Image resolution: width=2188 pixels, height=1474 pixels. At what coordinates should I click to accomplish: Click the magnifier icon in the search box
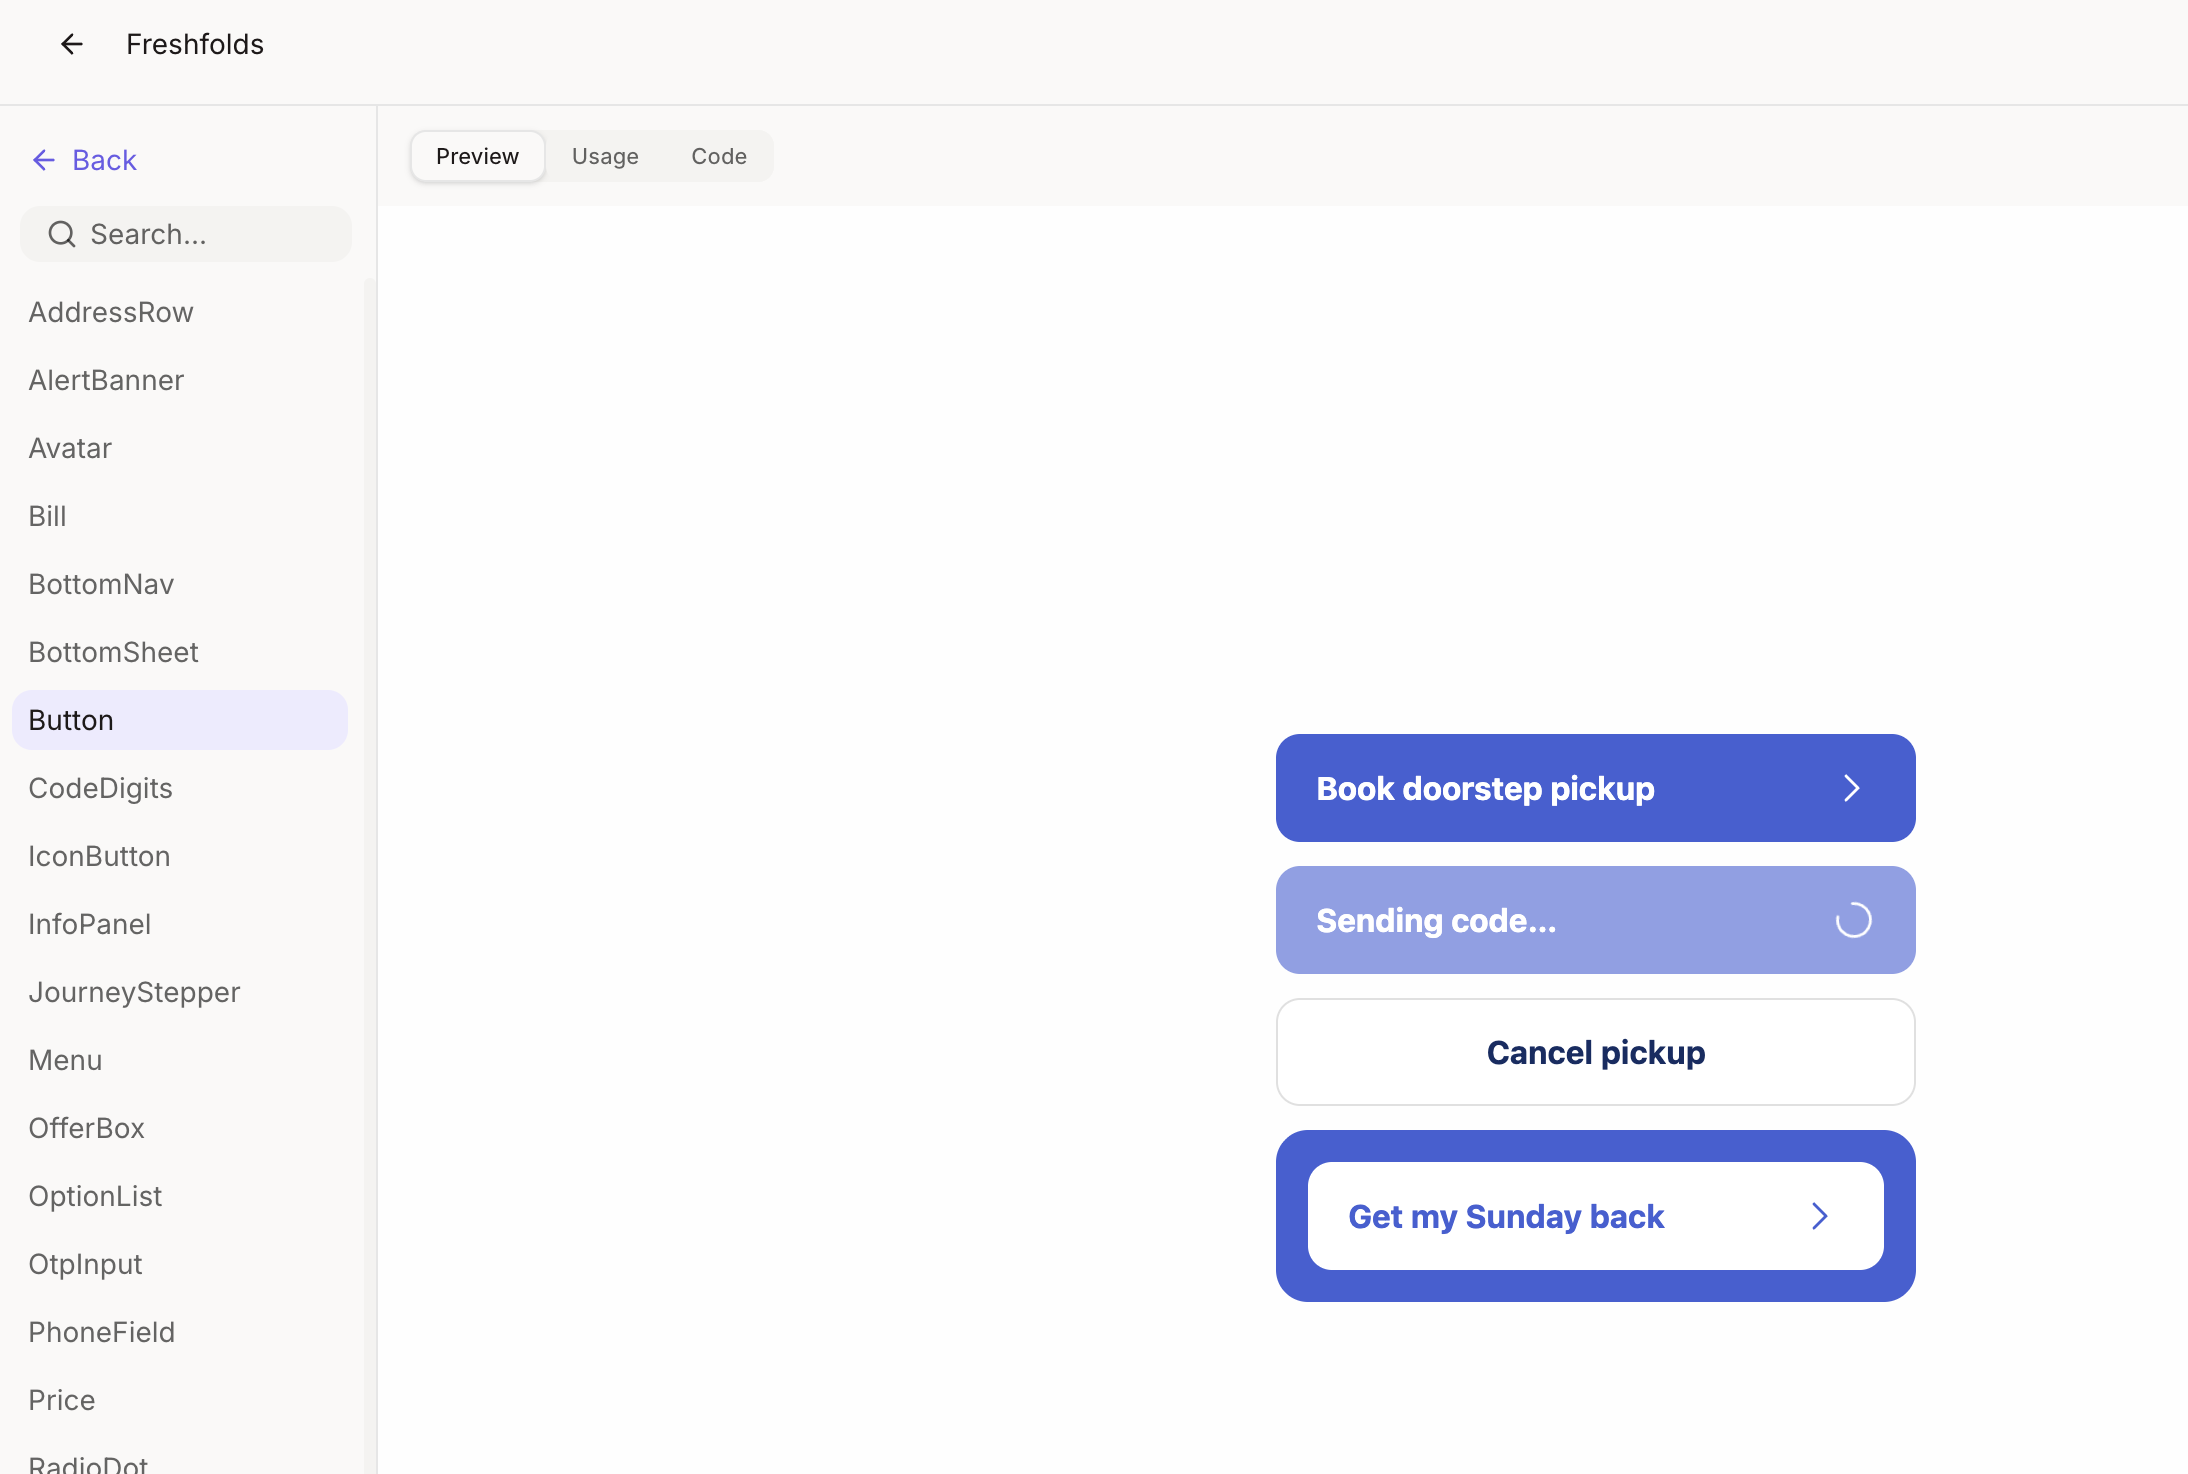tap(62, 234)
